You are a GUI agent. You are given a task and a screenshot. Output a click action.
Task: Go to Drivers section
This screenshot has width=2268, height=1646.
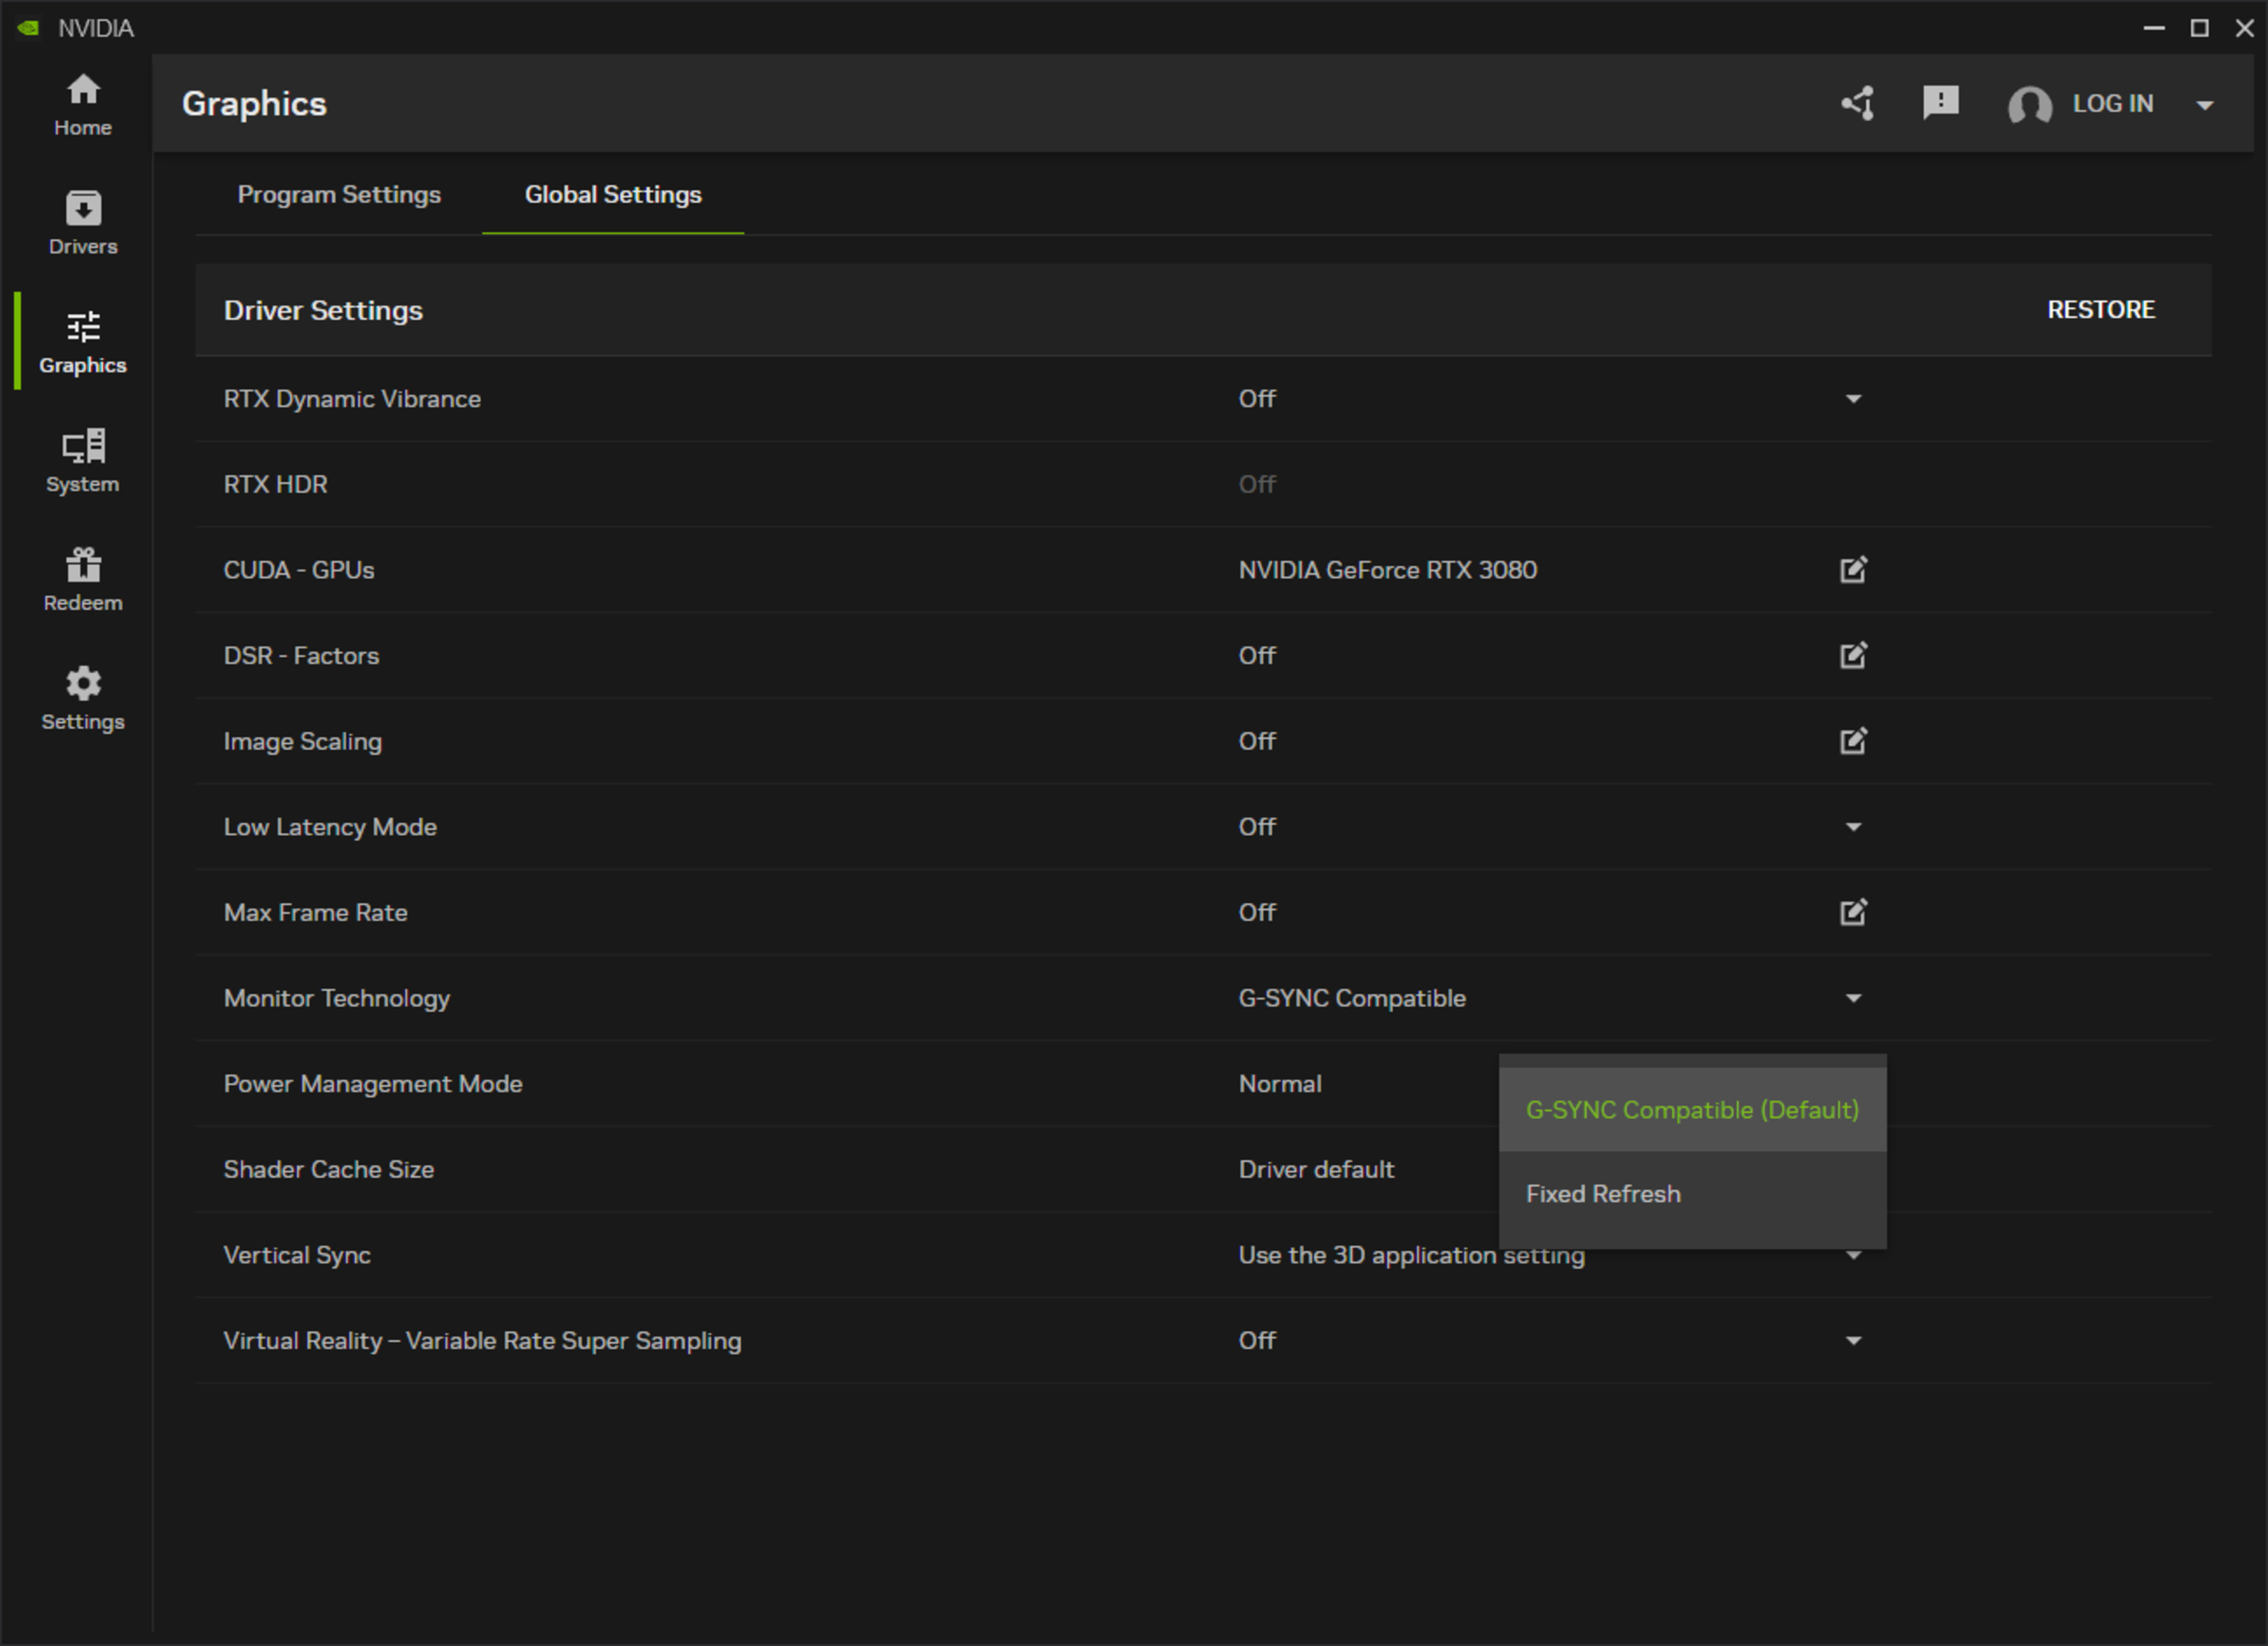(83, 223)
